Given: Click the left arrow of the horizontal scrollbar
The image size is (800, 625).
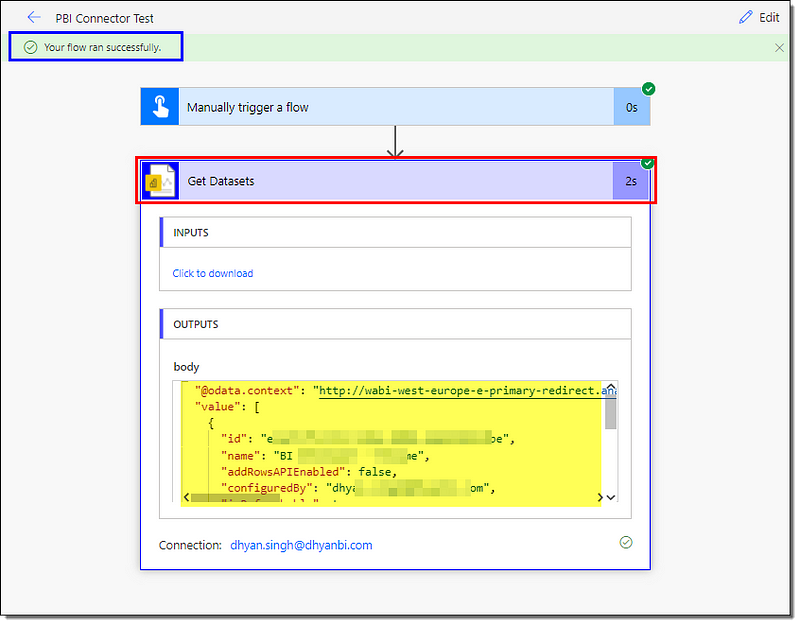Looking at the screenshot, I should point(186,497).
